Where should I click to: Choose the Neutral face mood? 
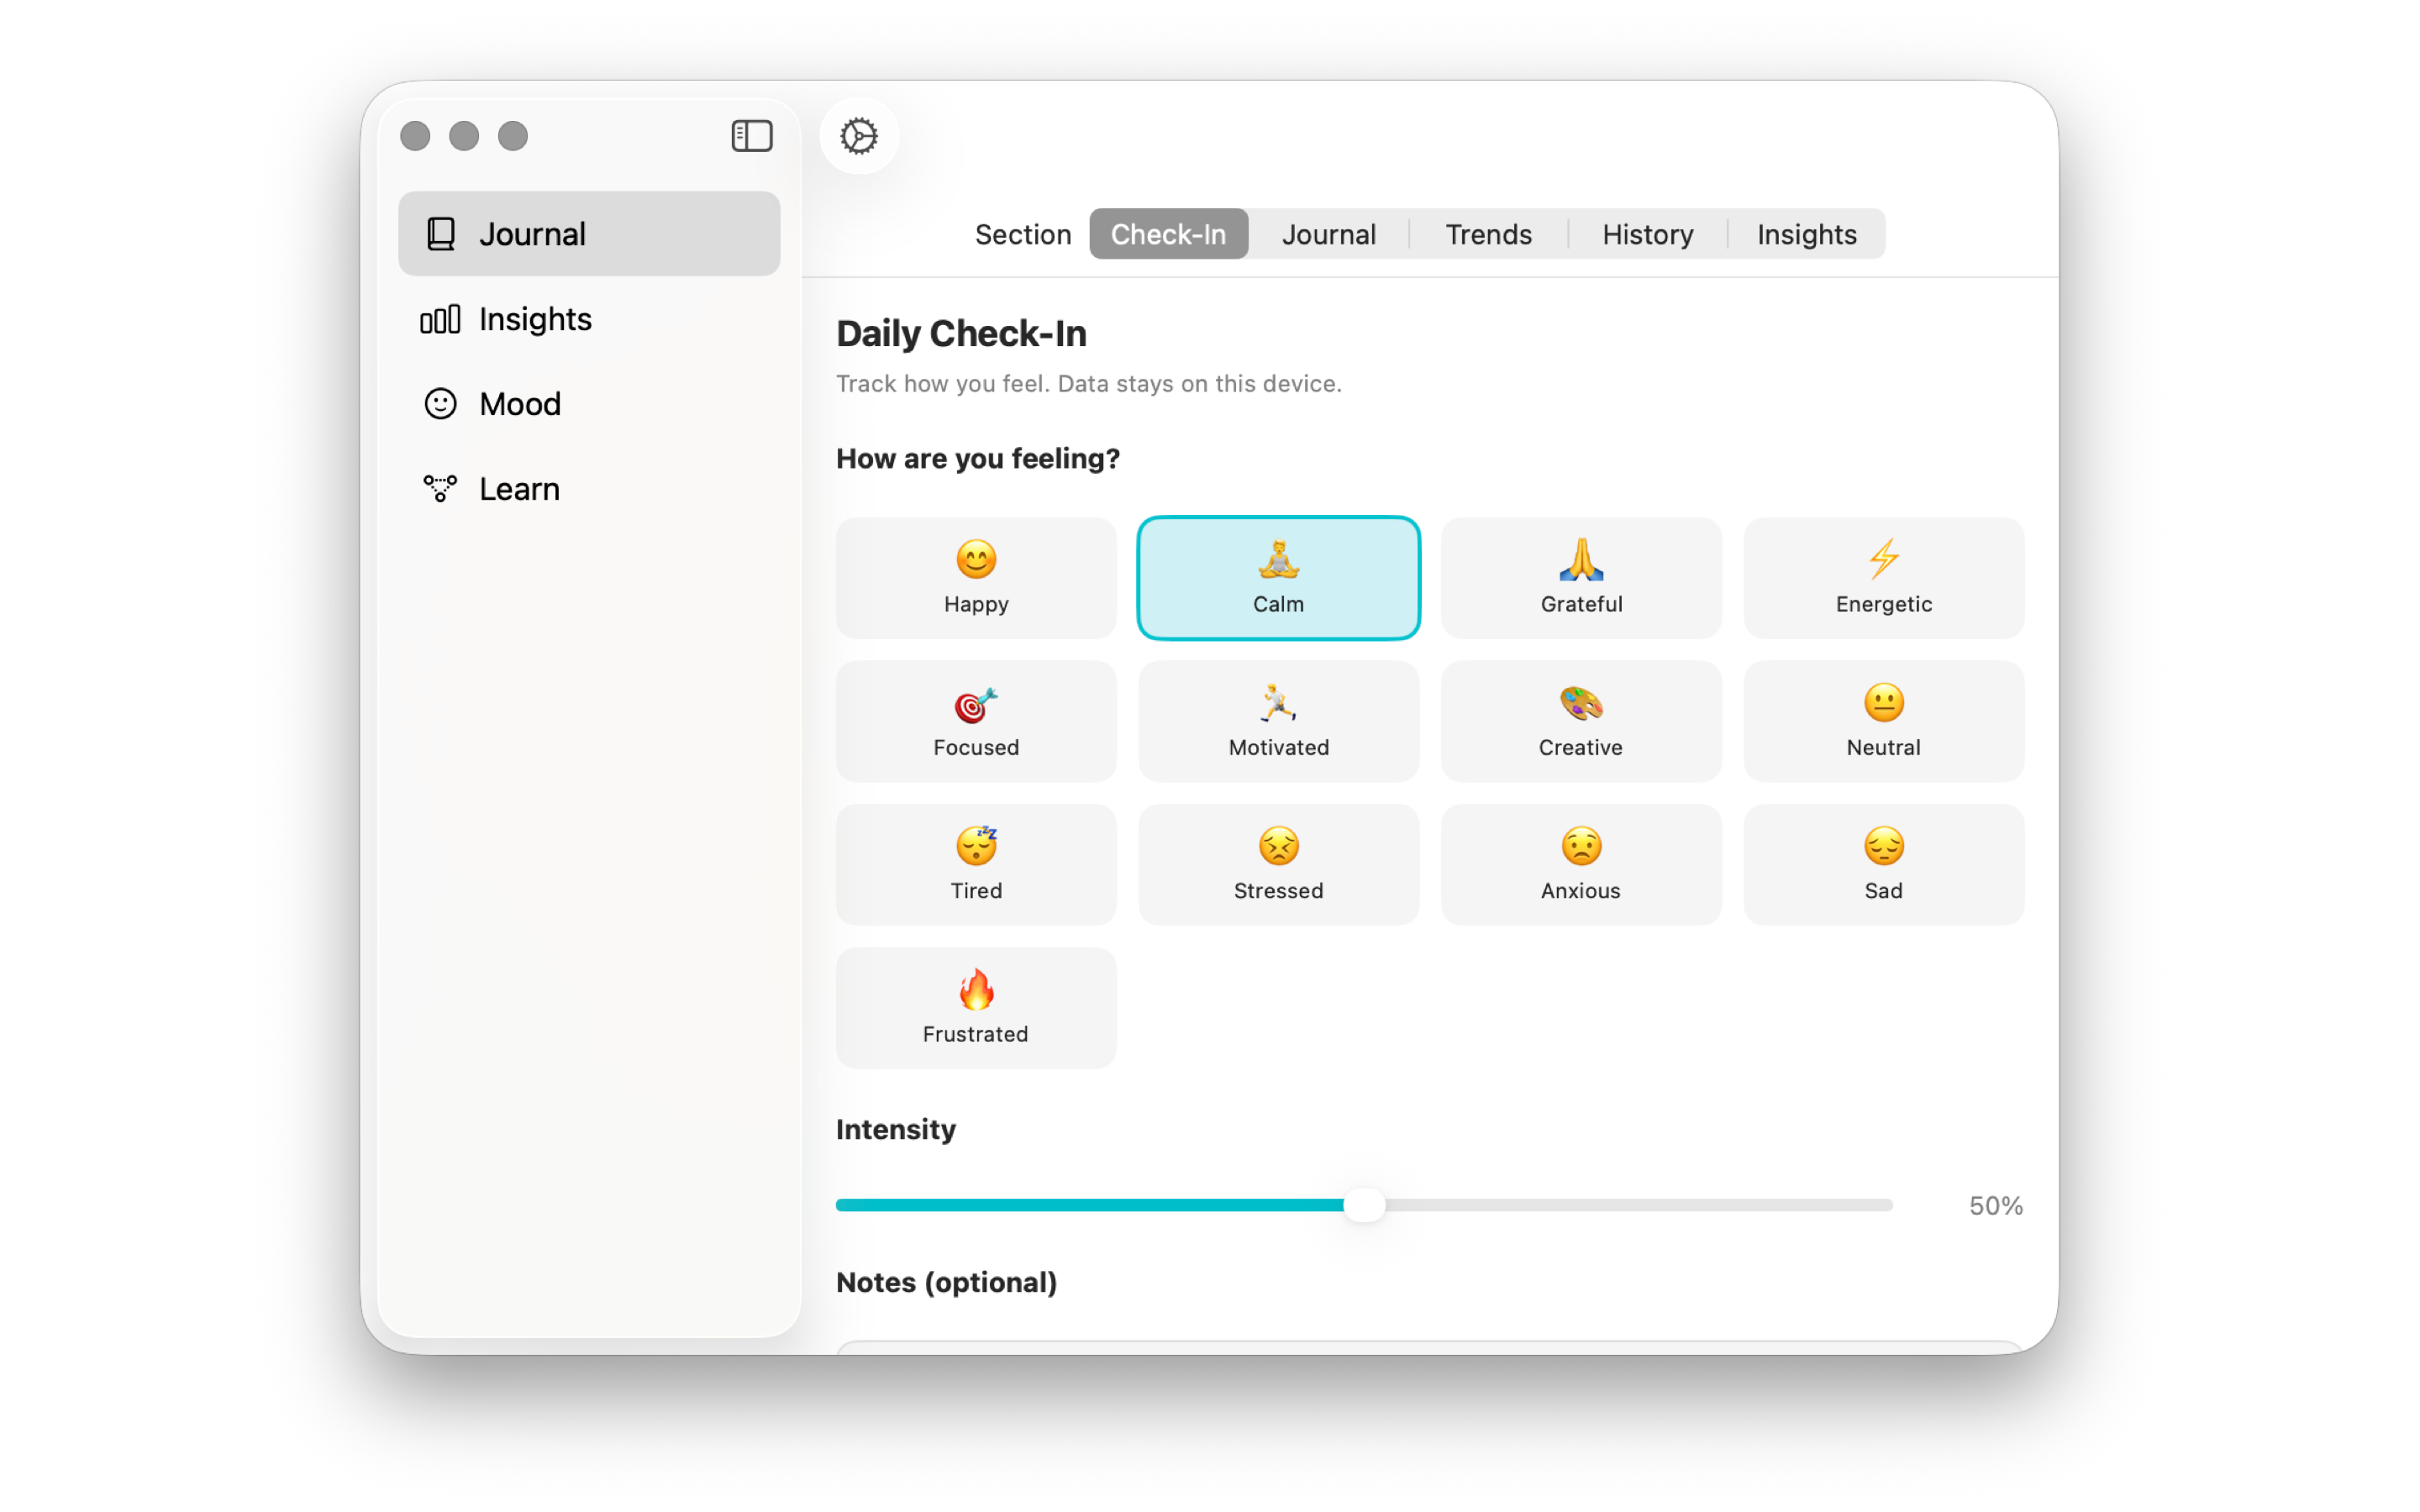[1883, 721]
